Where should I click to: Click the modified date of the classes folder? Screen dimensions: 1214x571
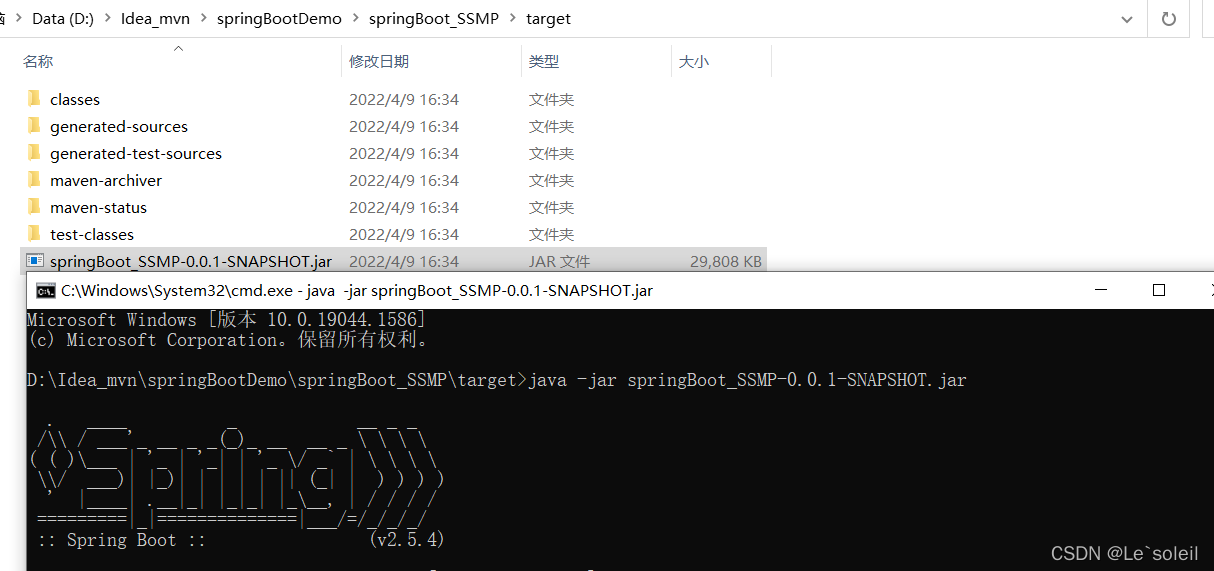click(404, 99)
